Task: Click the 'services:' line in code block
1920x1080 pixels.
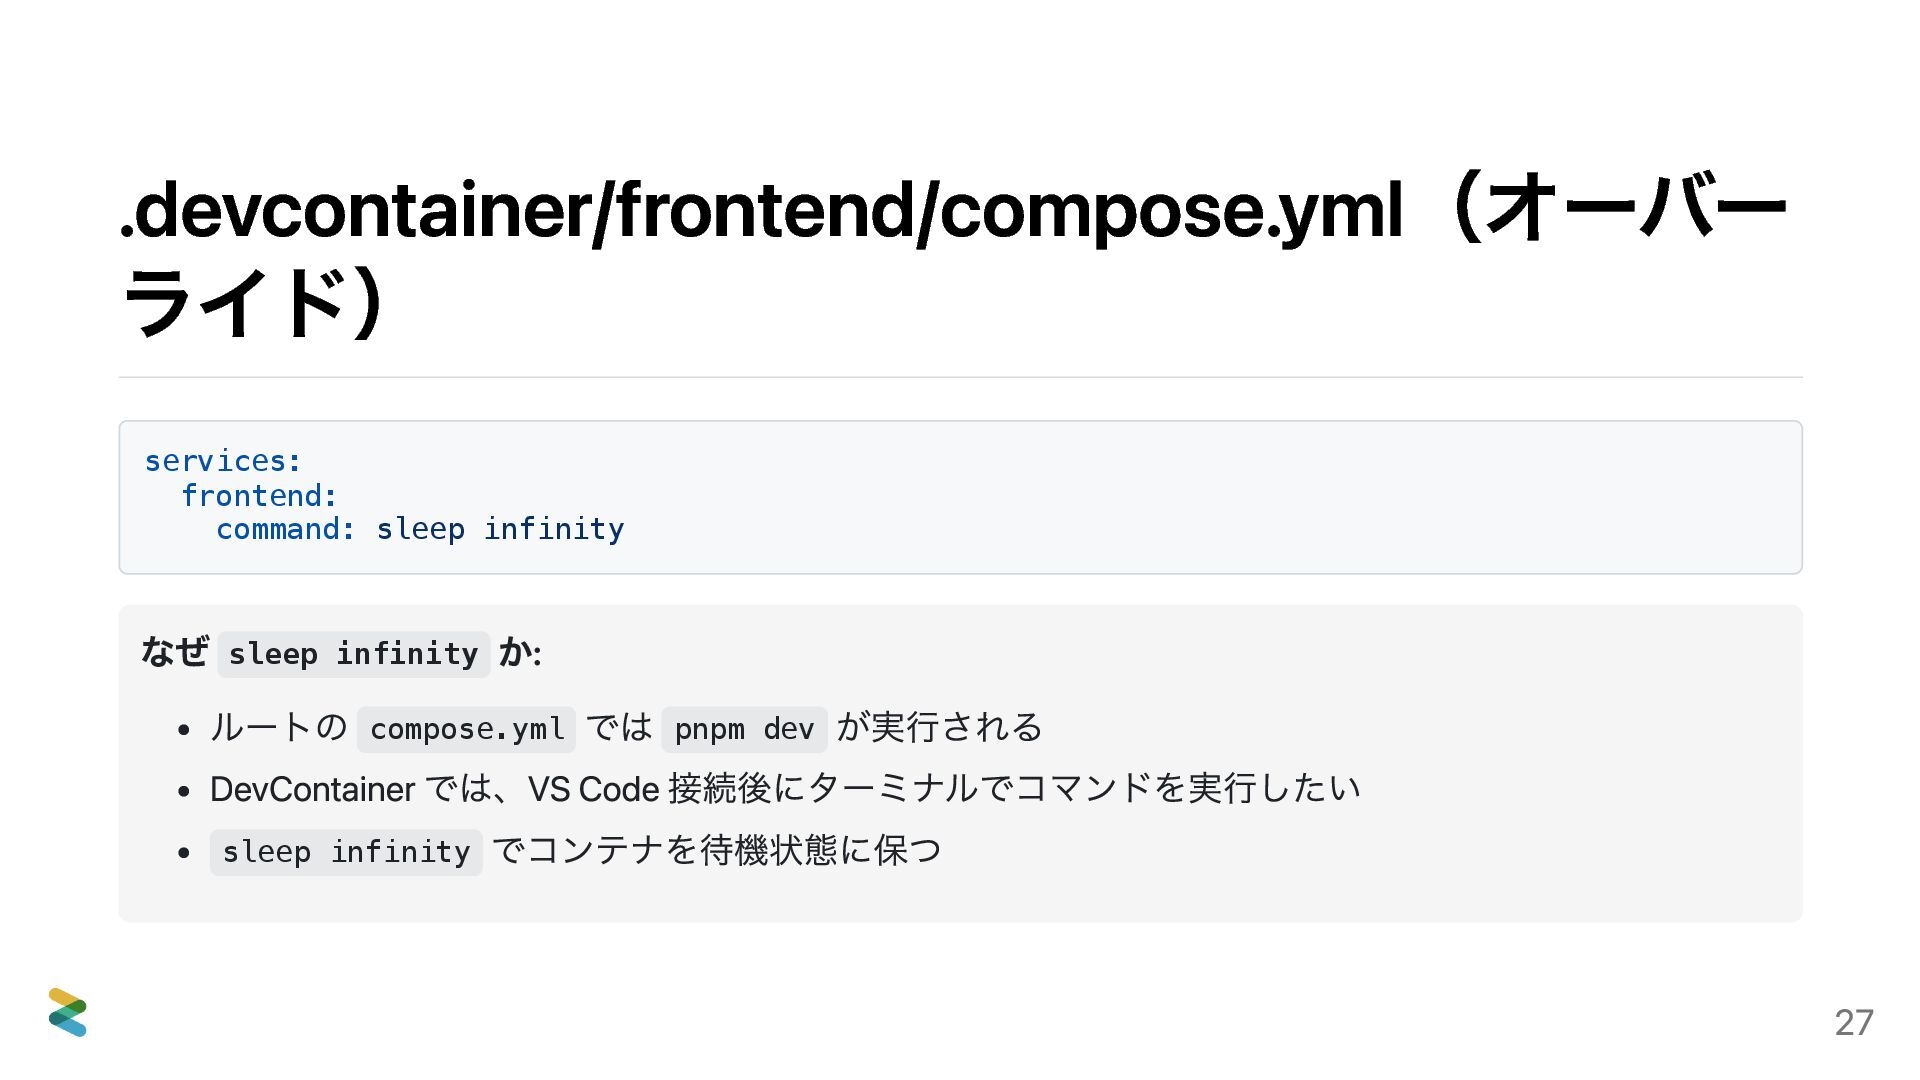Action: pos(223,461)
